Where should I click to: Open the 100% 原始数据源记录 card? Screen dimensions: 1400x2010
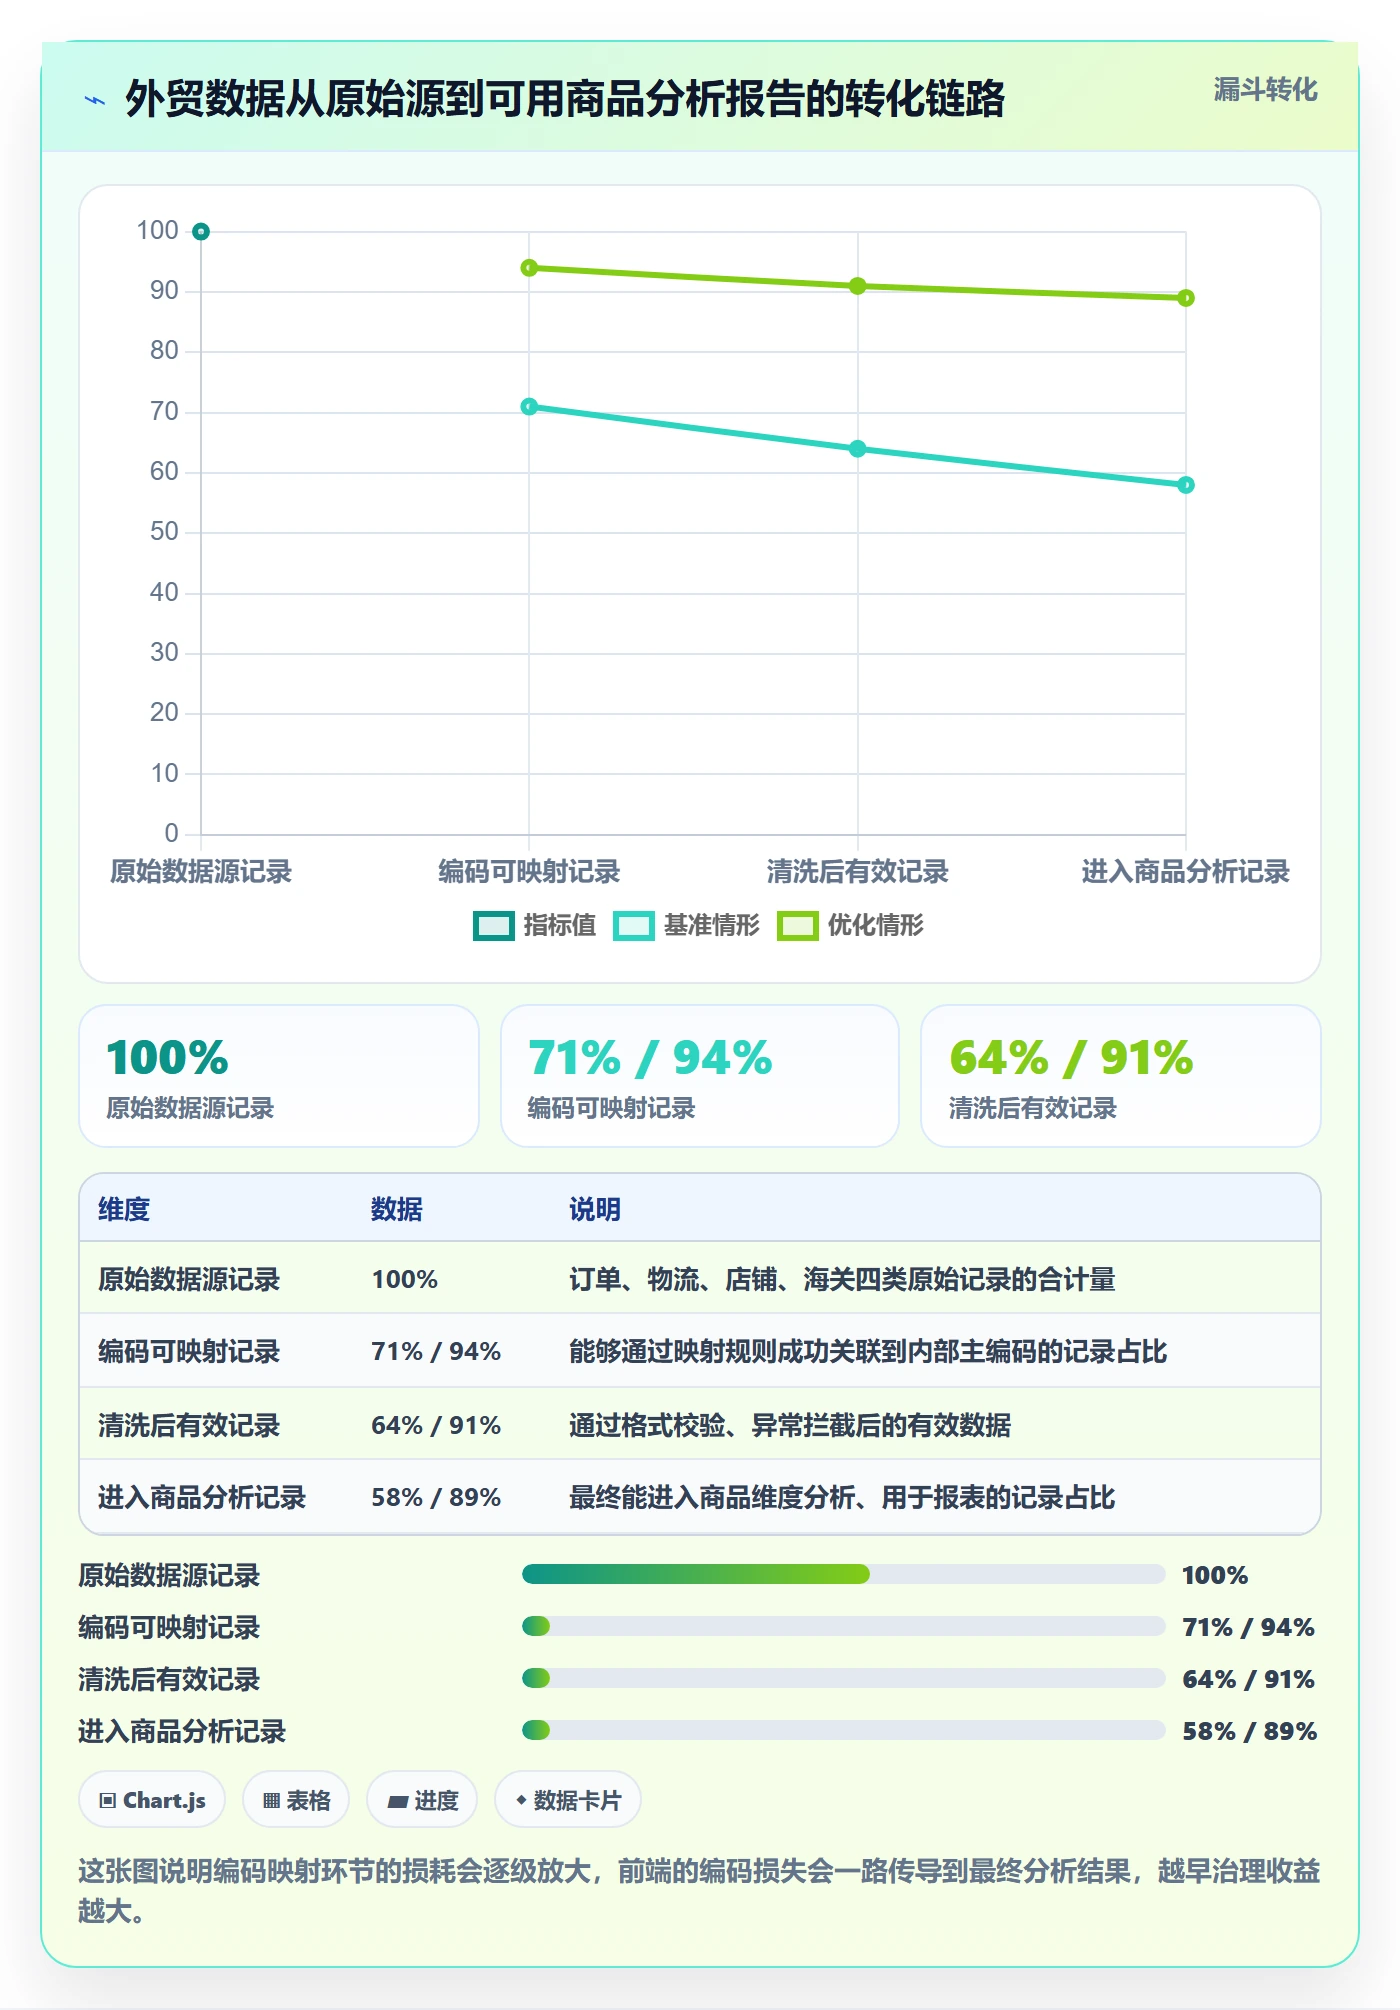point(279,1076)
